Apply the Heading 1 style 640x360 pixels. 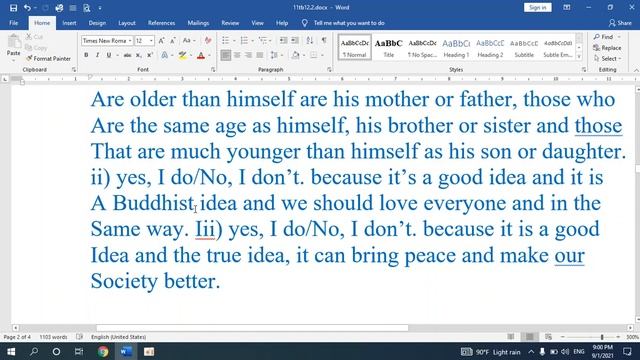[456, 47]
